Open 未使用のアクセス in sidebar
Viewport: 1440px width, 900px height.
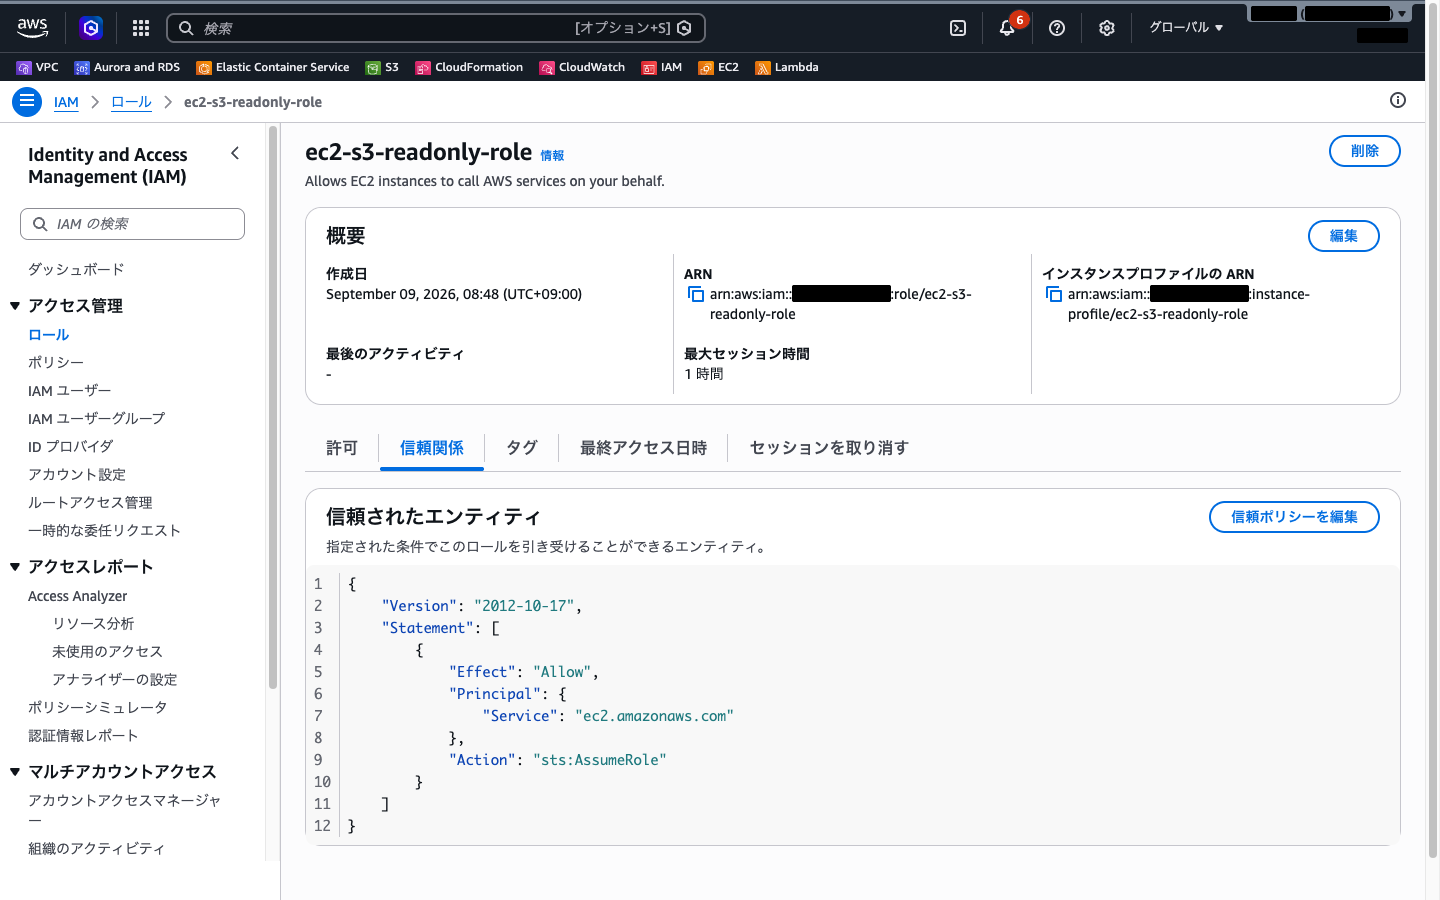107,652
